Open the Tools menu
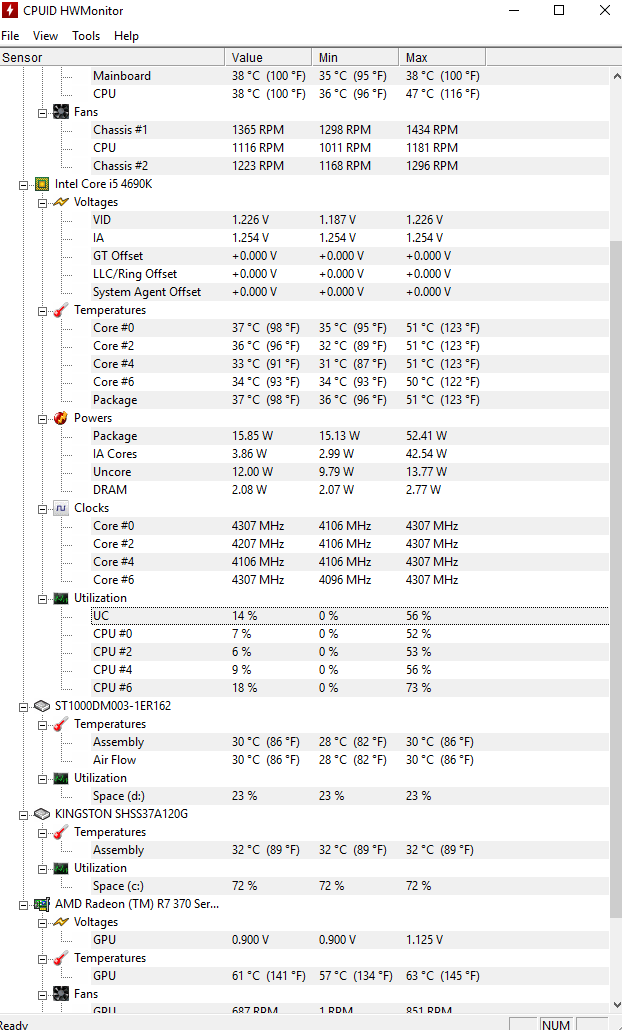Screen dimensions: 622x1030 tap(86, 36)
